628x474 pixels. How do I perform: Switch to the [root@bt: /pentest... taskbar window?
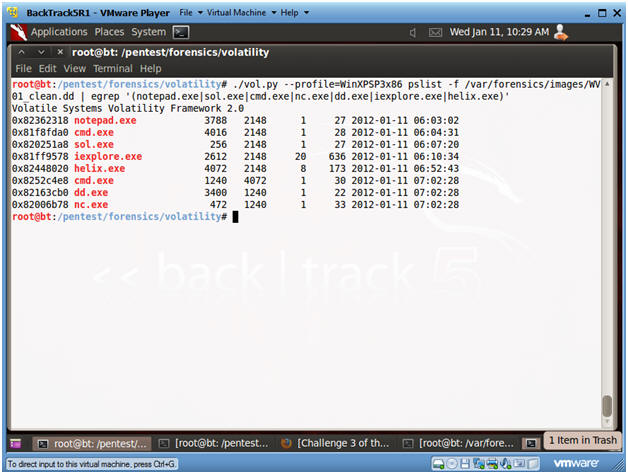pos(214,443)
